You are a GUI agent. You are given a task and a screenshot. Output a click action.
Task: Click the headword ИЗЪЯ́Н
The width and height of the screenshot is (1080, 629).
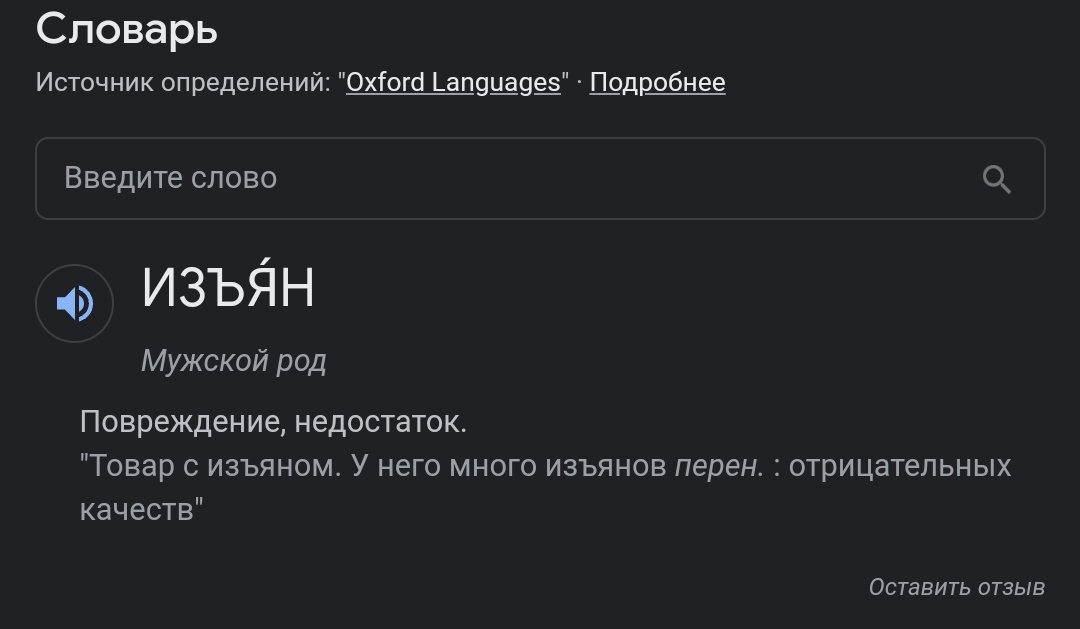coord(228,285)
